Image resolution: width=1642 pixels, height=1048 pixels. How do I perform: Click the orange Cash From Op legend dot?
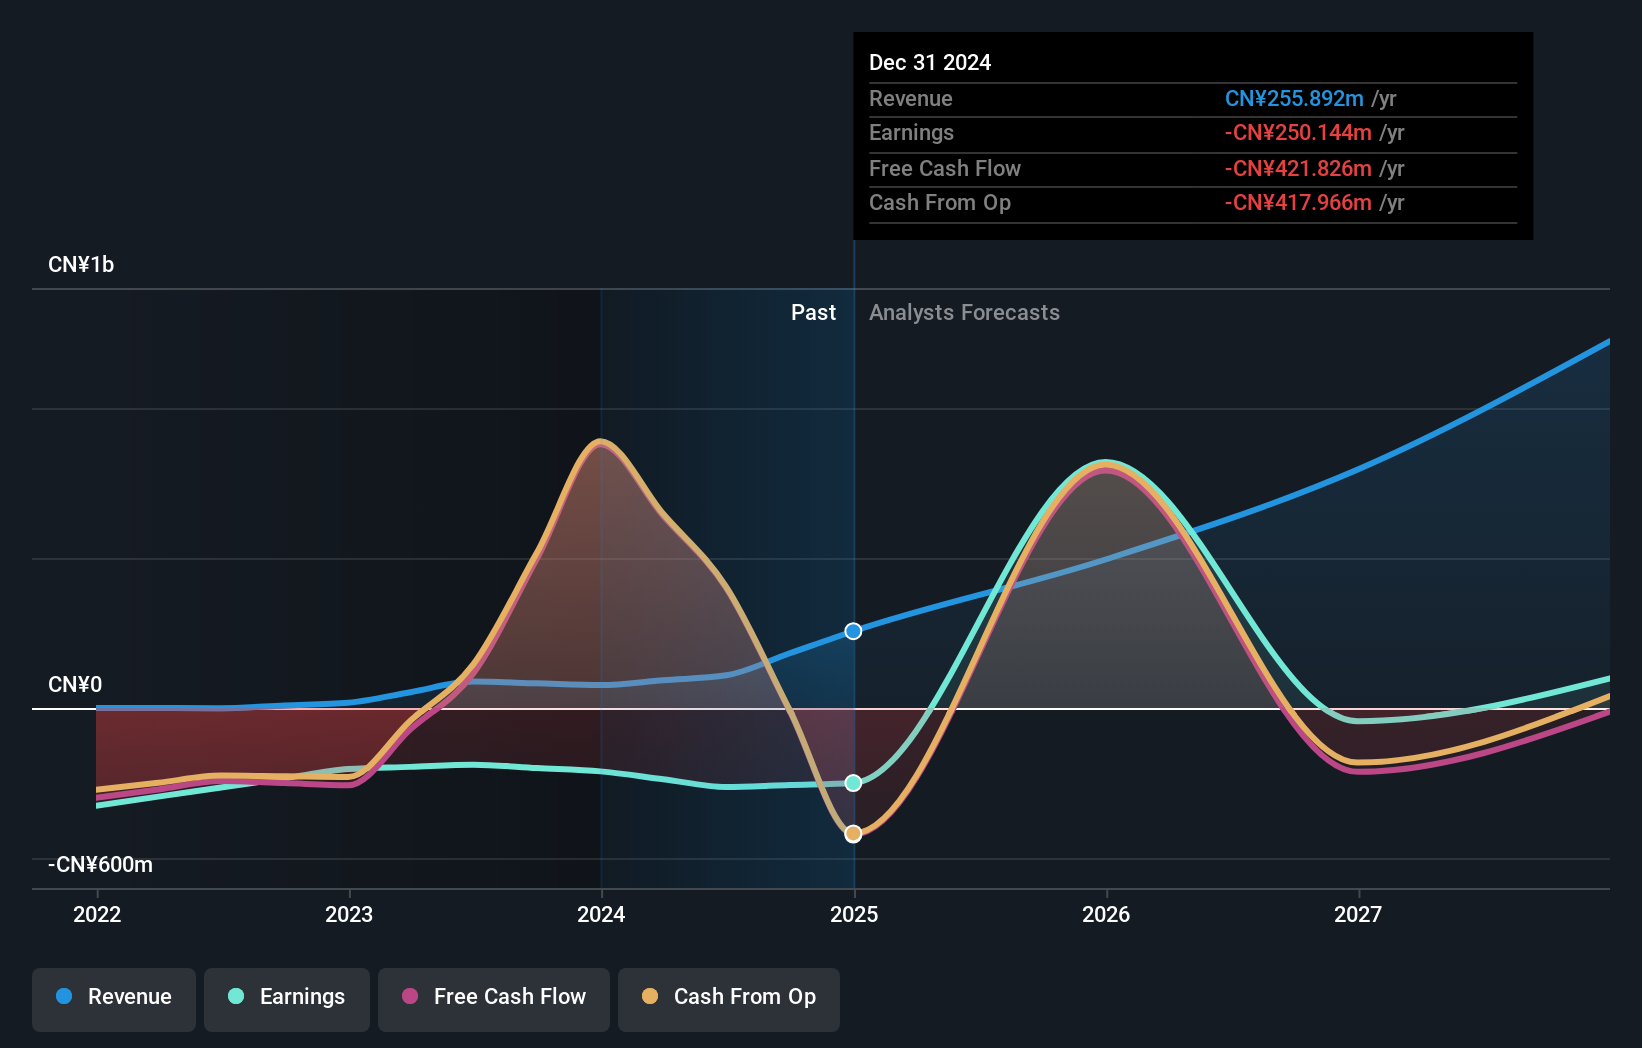(x=650, y=996)
